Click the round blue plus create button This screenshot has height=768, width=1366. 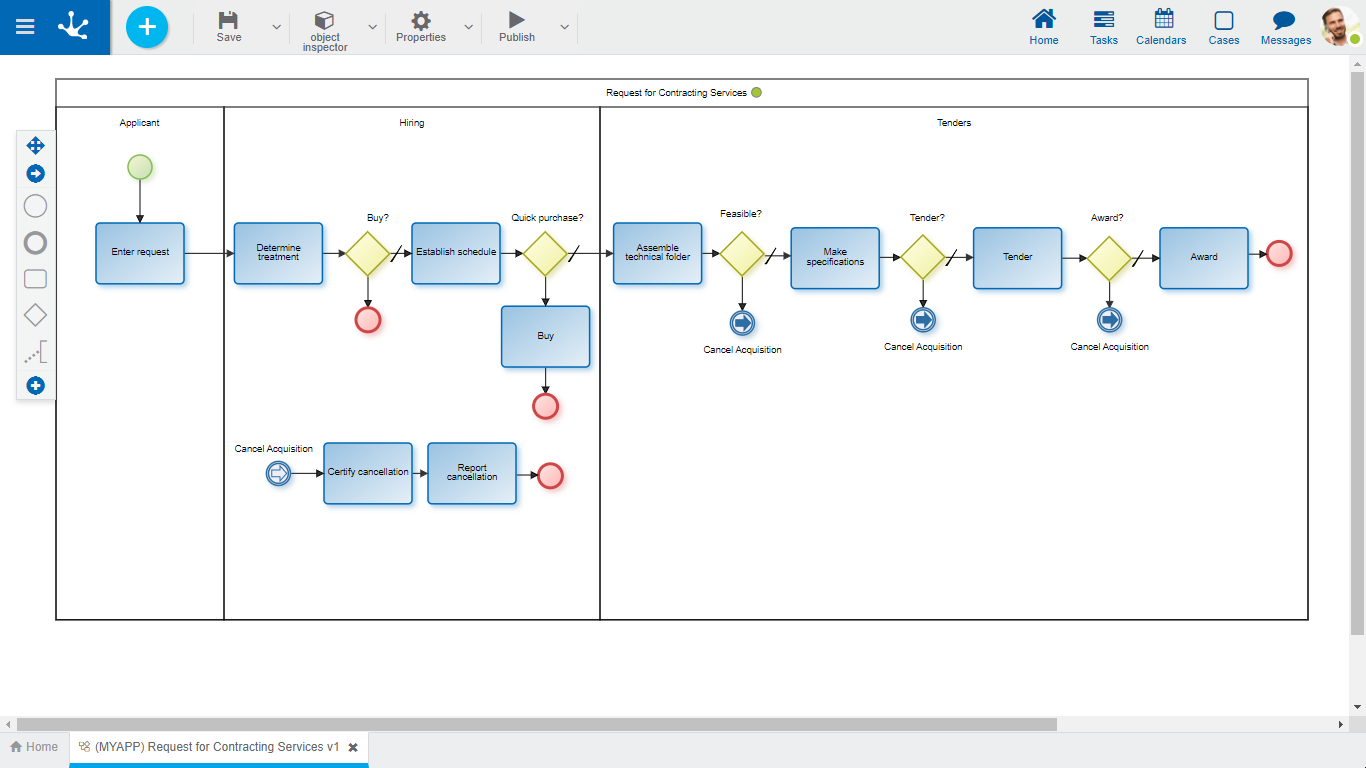(147, 27)
